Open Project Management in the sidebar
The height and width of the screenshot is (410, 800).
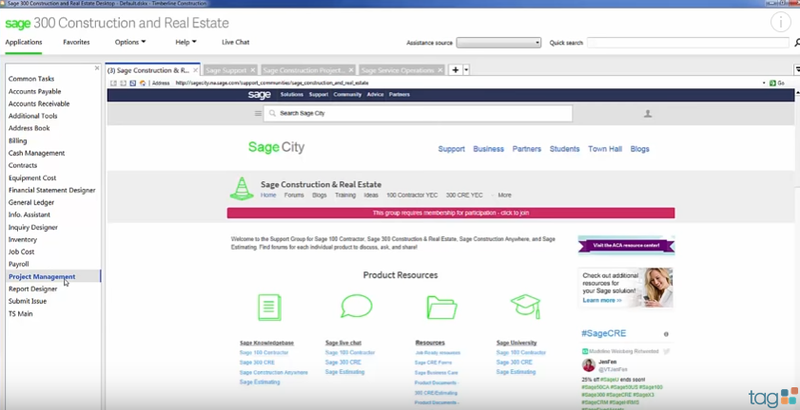point(42,276)
